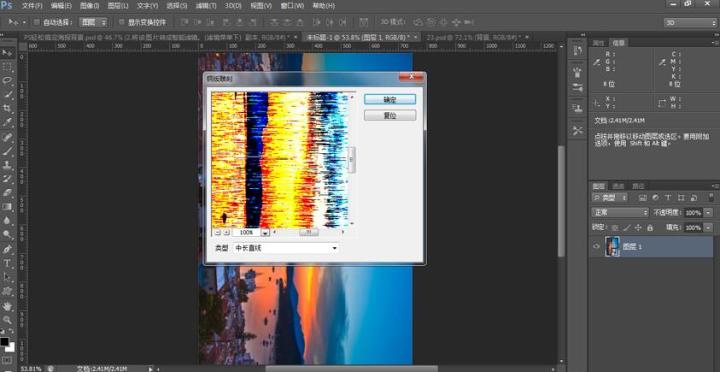Select the Rectangular Marquee tool
This screenshot has height=372, width=720.
(x=7, y=67)
